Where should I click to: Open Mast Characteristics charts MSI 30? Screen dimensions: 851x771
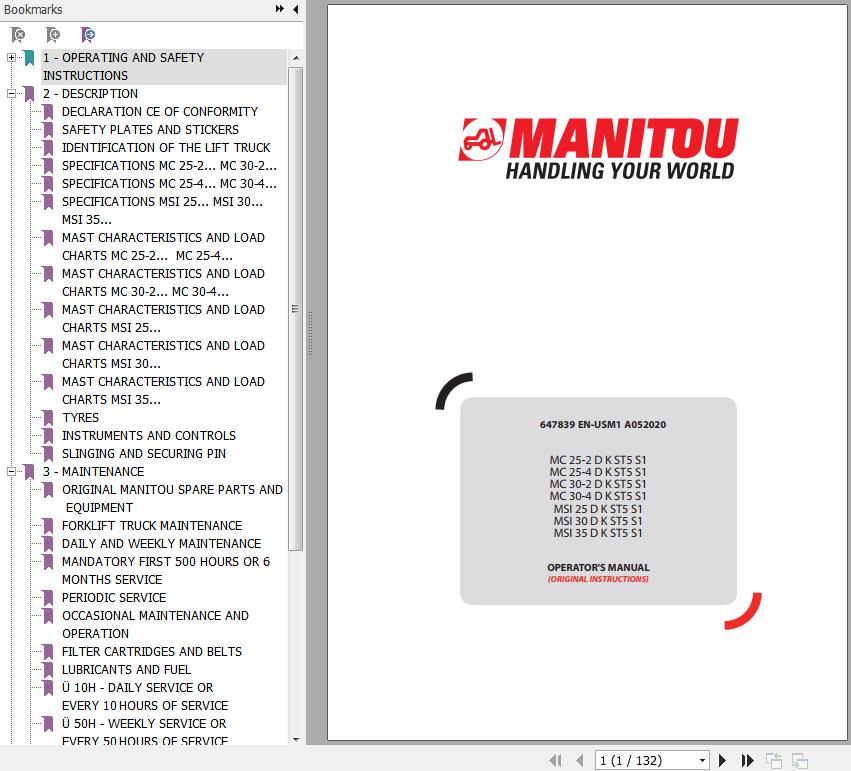tap(163, 354)
